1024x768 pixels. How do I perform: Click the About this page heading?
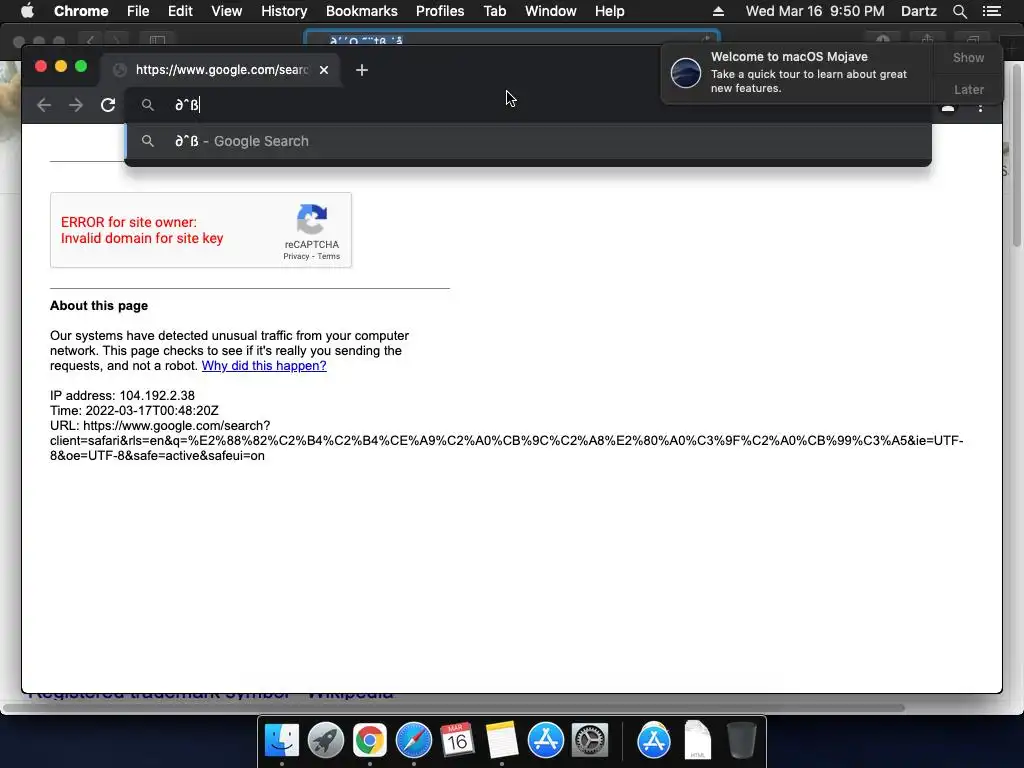click(x=99, y=306)
